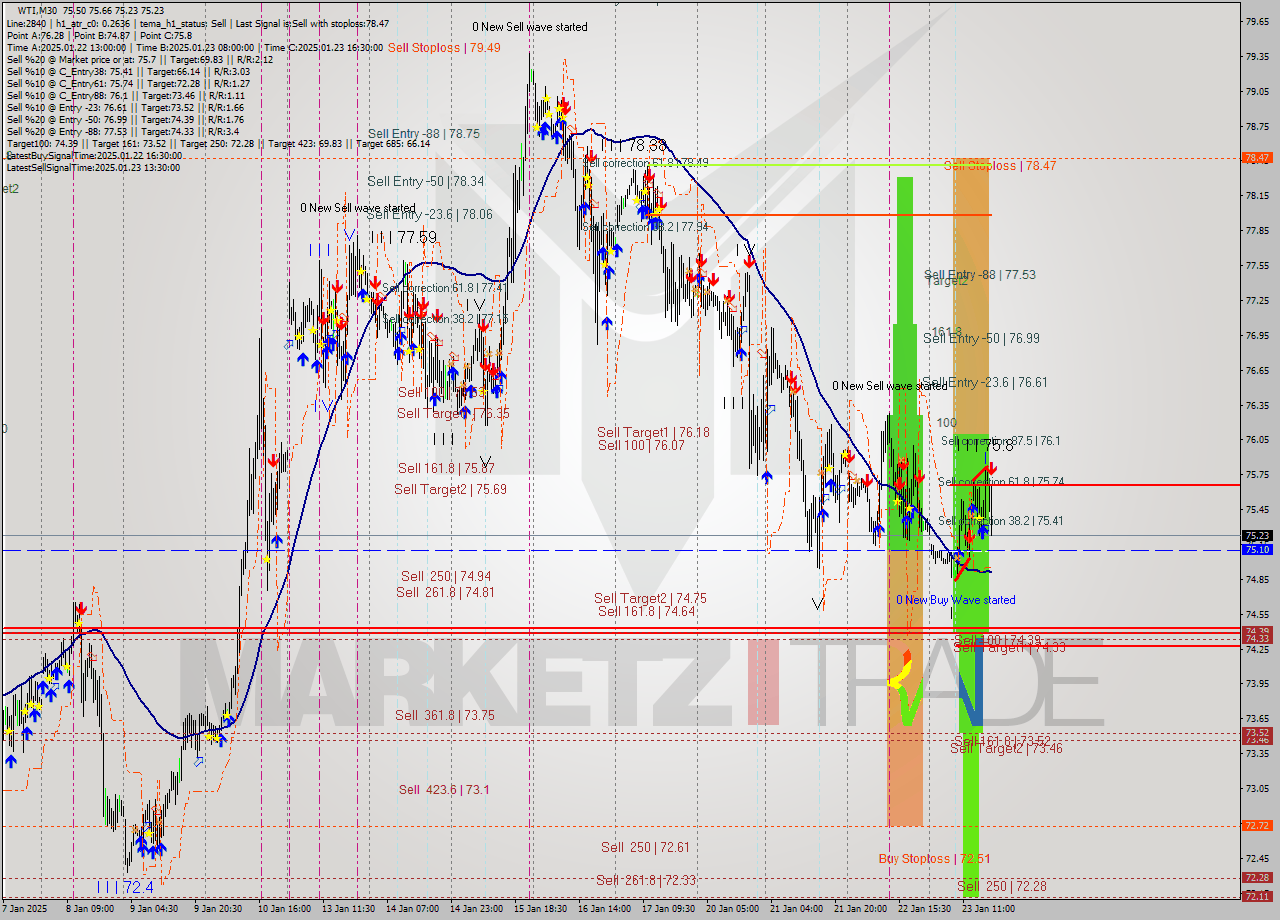This screenshot has height=920, width=1280.
Task: Select the 'Sell Target1 | 76.18' label
Action: click(653, 432)
